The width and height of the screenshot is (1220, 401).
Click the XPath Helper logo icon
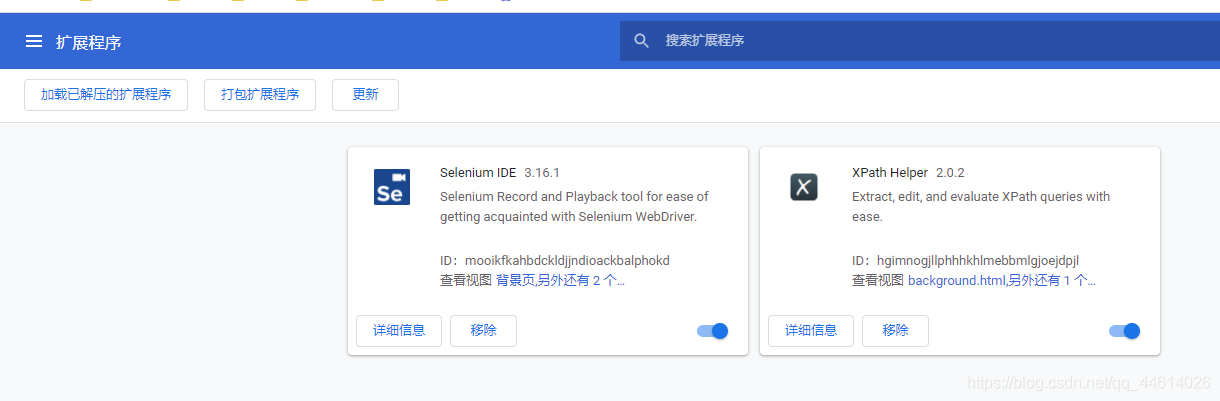coord(804,186)
